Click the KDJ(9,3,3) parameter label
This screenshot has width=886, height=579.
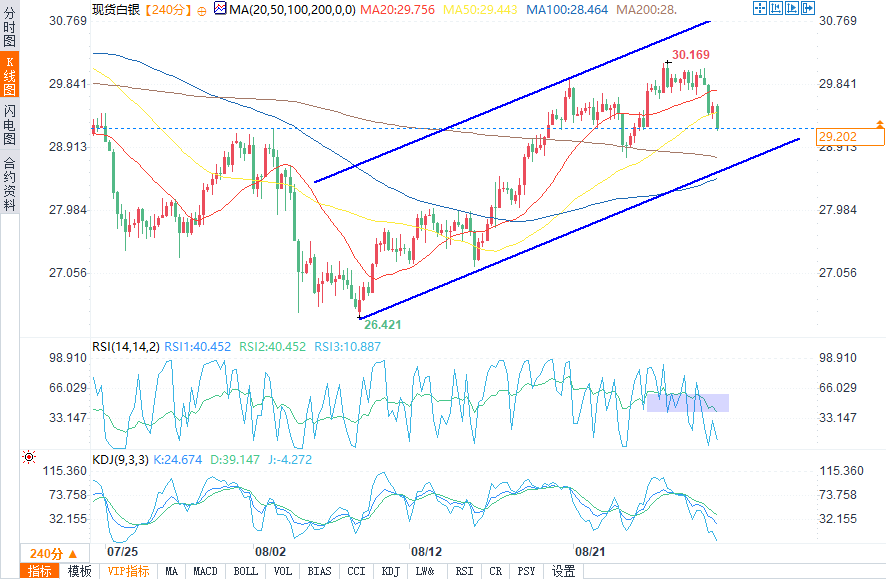[120, 459]
